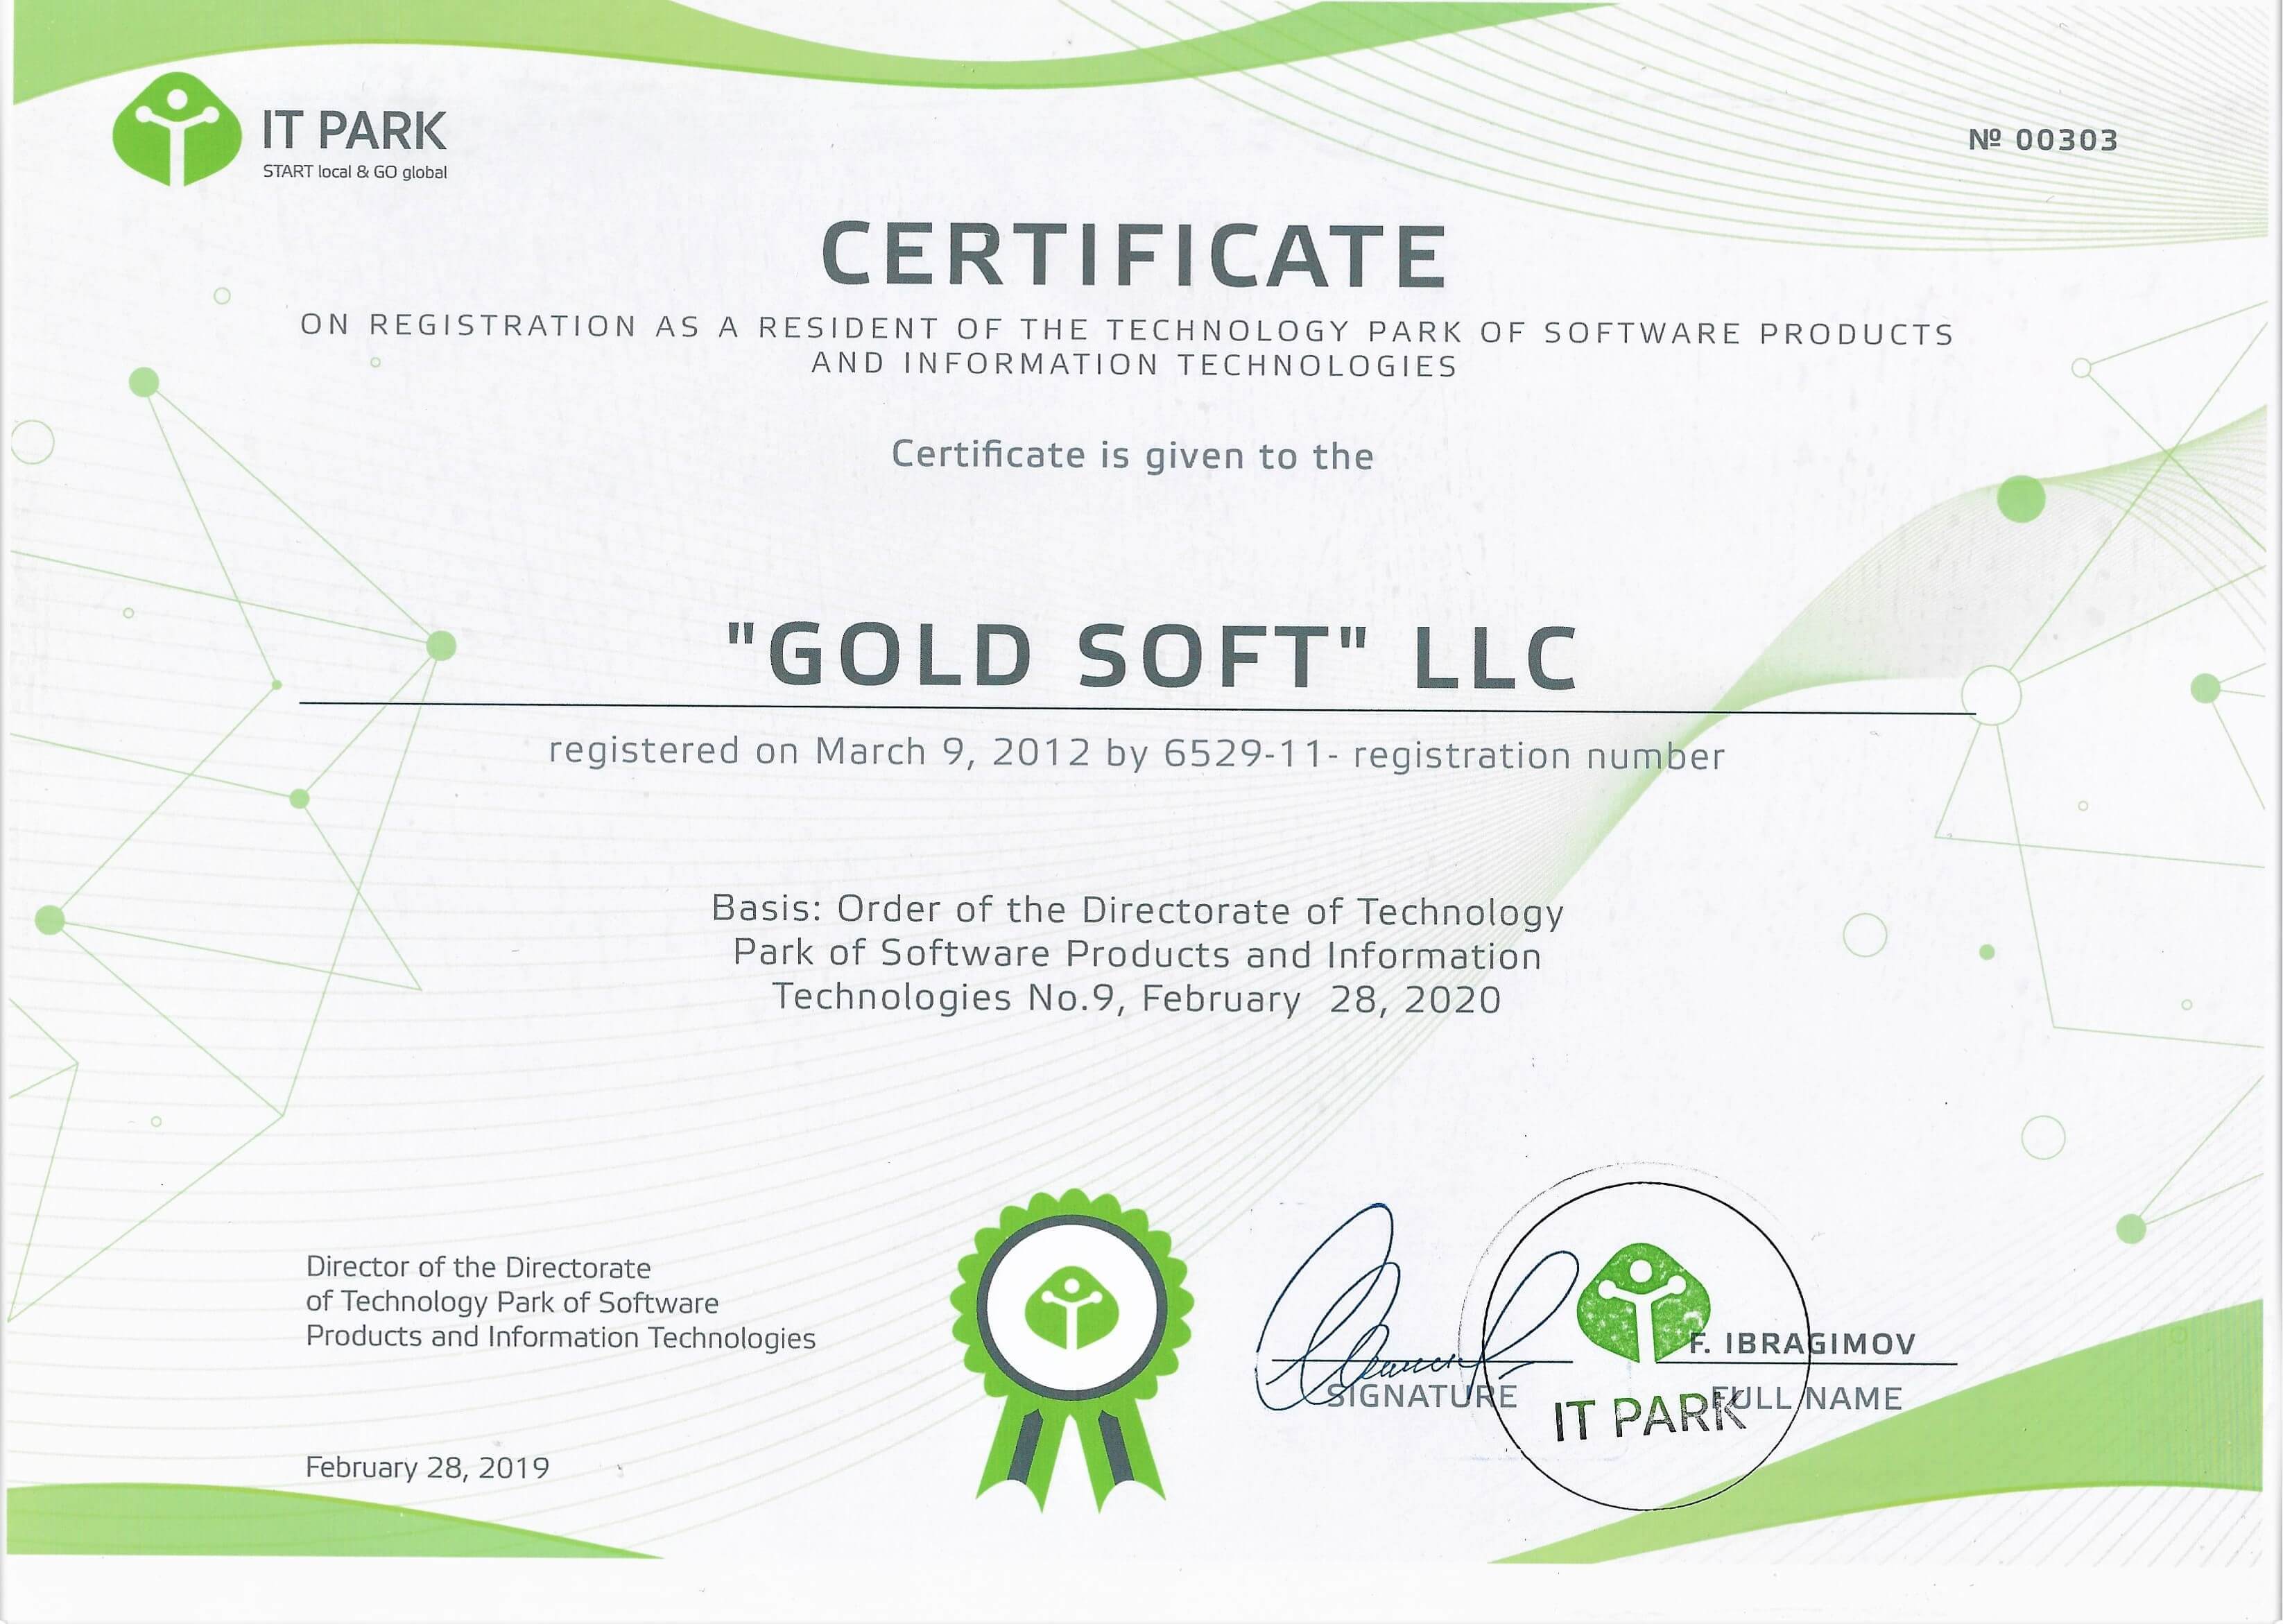The width and height of the screenshot is (2283, 1624).
Task: Click the 'CERTIFICATE' heading
Action: [1134, 254]
